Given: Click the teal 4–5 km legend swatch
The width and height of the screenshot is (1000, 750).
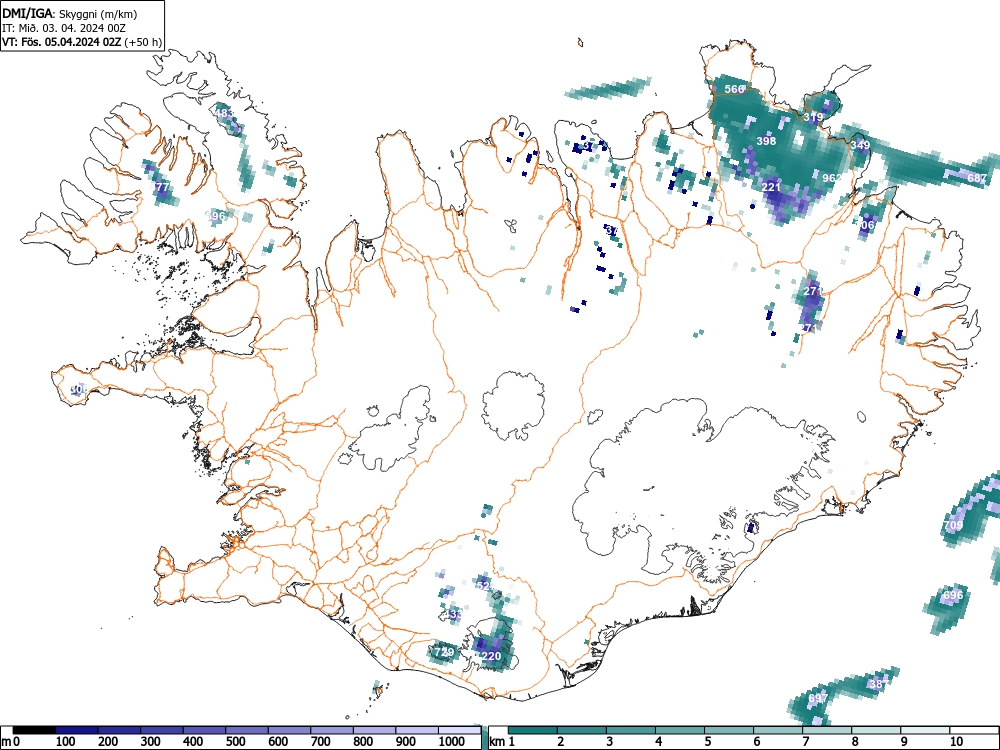Looking at the screenshot, I should pyautogui.click(x=680, y=730).
